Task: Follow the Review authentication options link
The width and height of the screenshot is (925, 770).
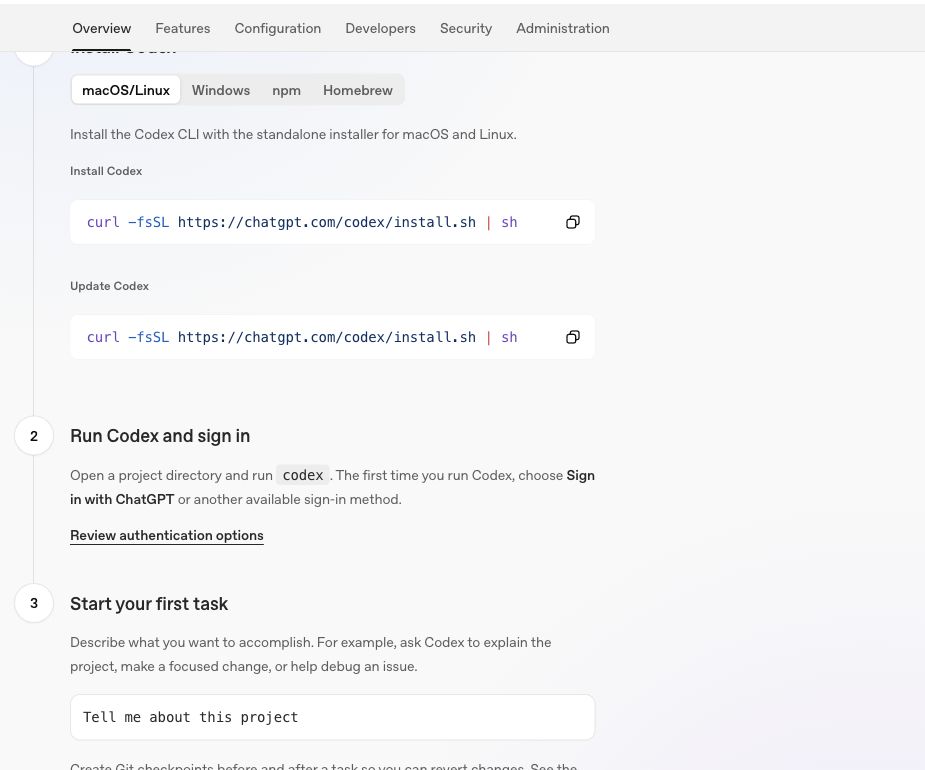Action: 167,536
